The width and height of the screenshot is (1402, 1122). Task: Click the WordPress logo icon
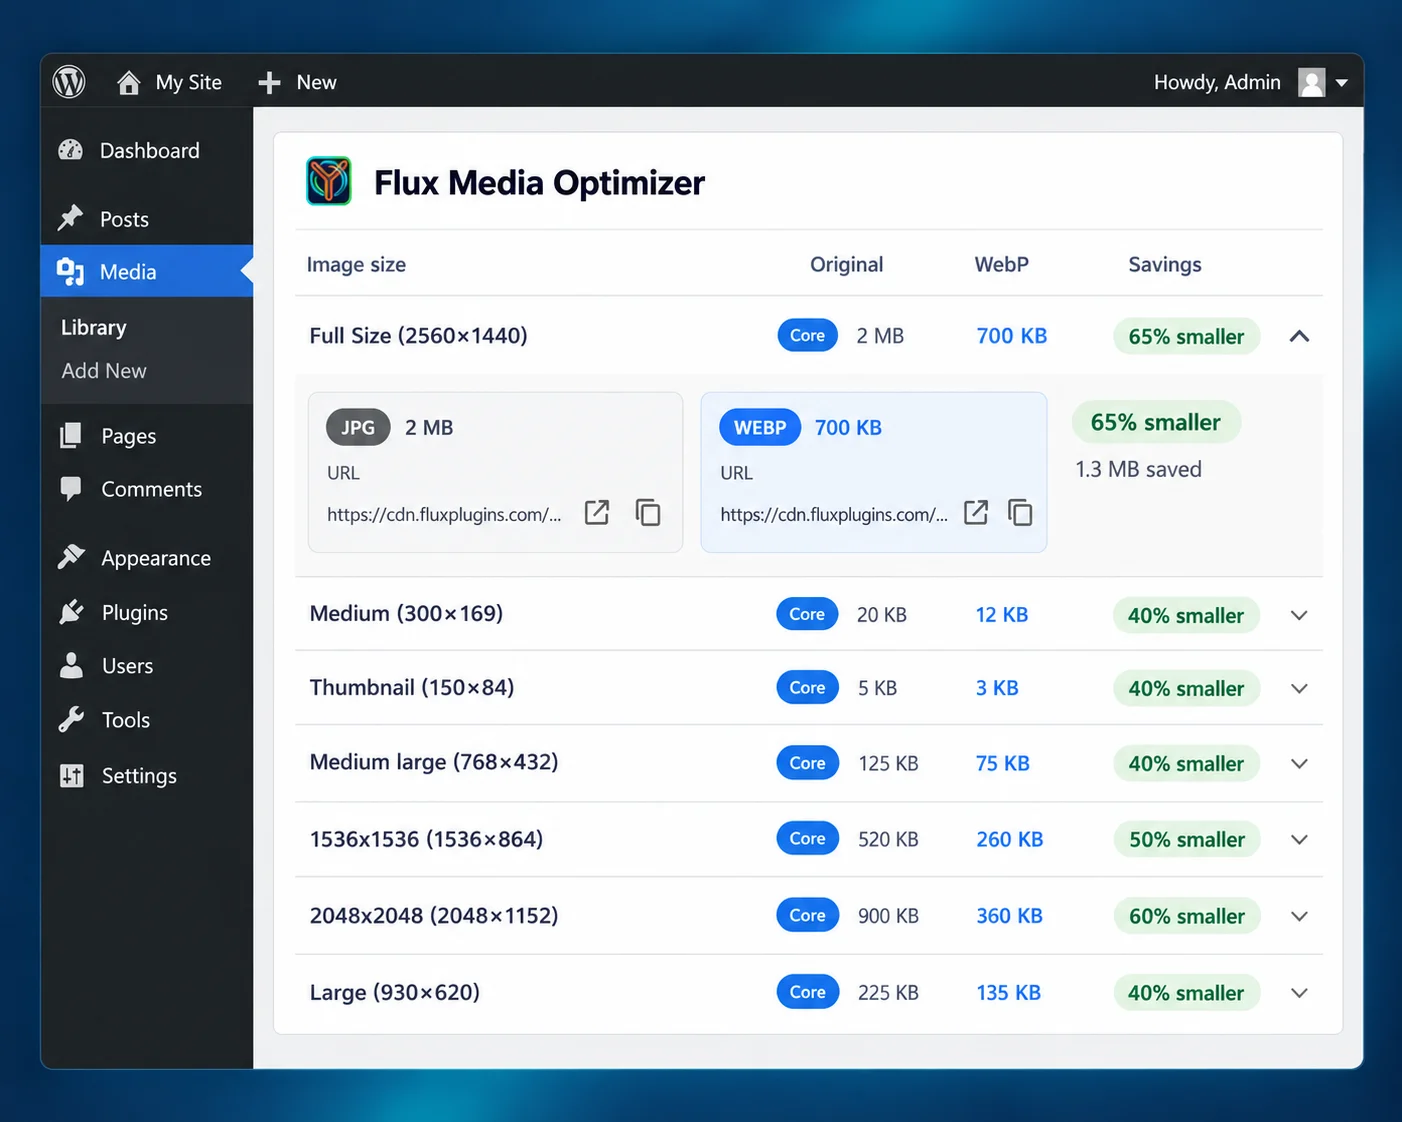[69, 81]
